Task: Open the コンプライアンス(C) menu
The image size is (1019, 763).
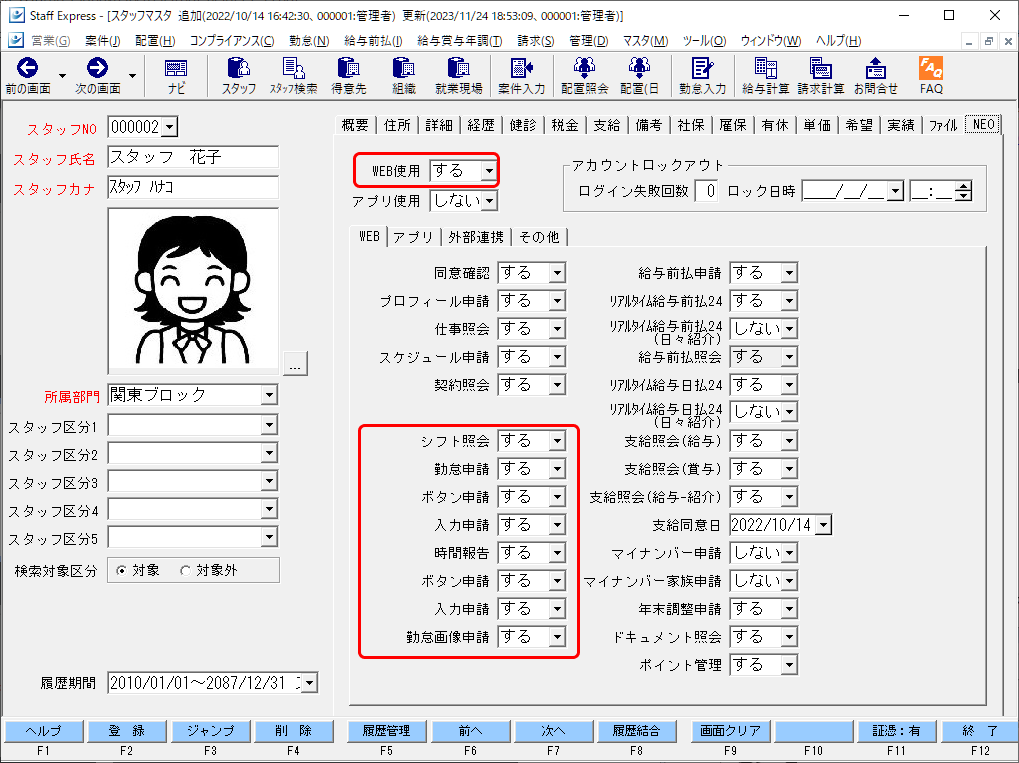Action: pos(232,40)
